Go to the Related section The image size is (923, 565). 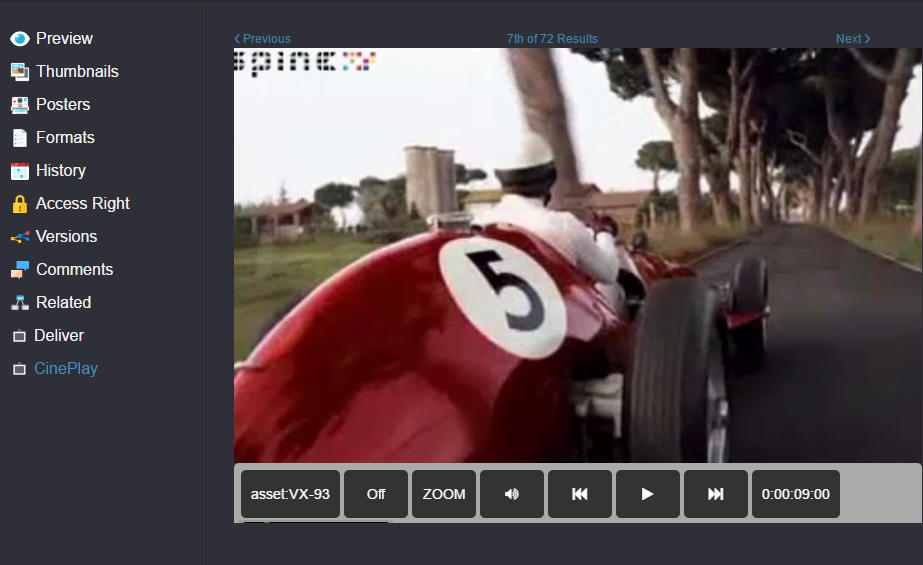coord(64,302)
